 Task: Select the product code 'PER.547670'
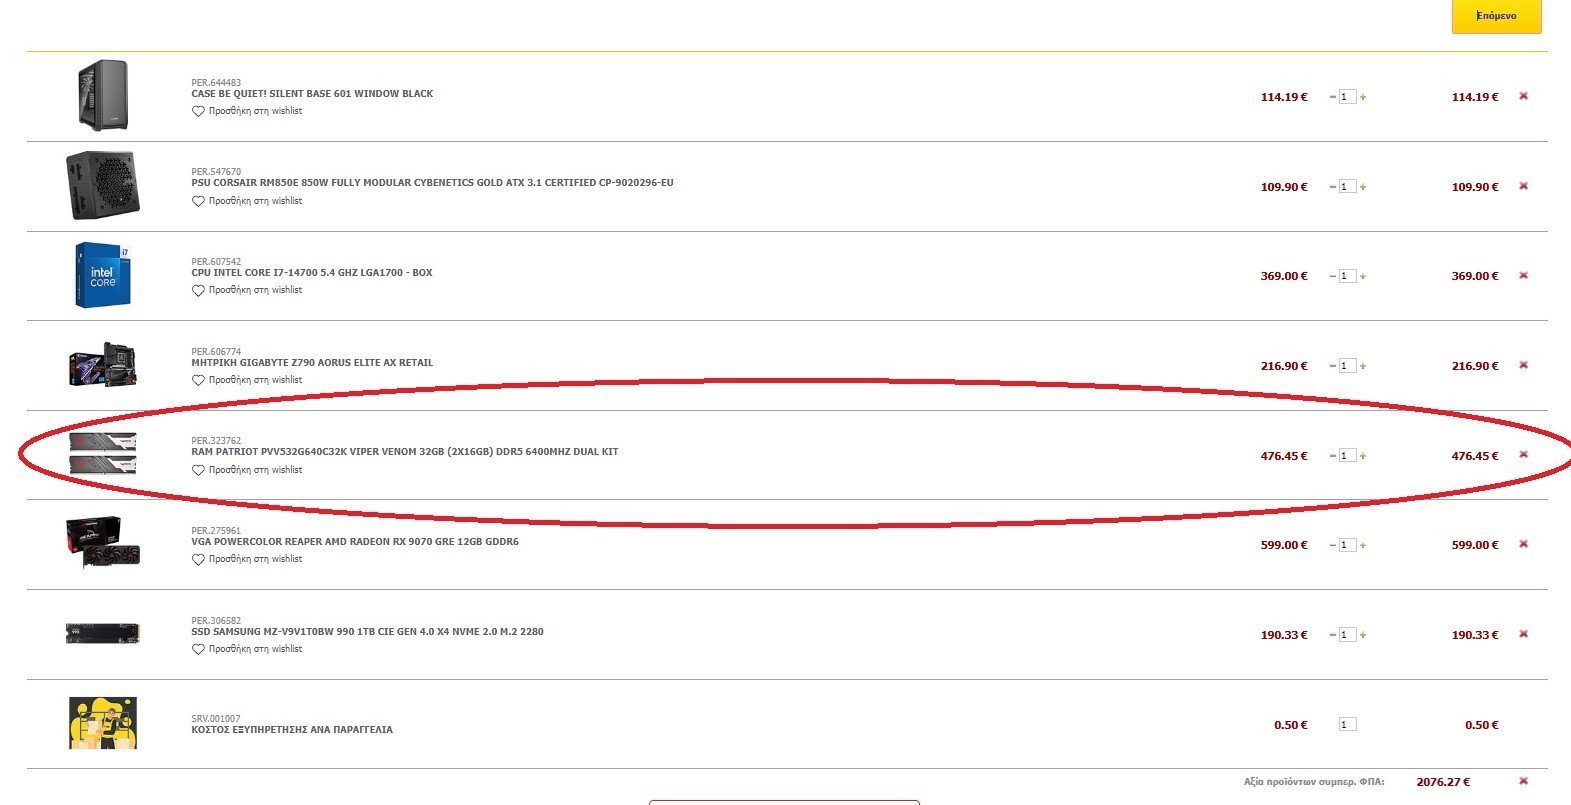[216, 172]
